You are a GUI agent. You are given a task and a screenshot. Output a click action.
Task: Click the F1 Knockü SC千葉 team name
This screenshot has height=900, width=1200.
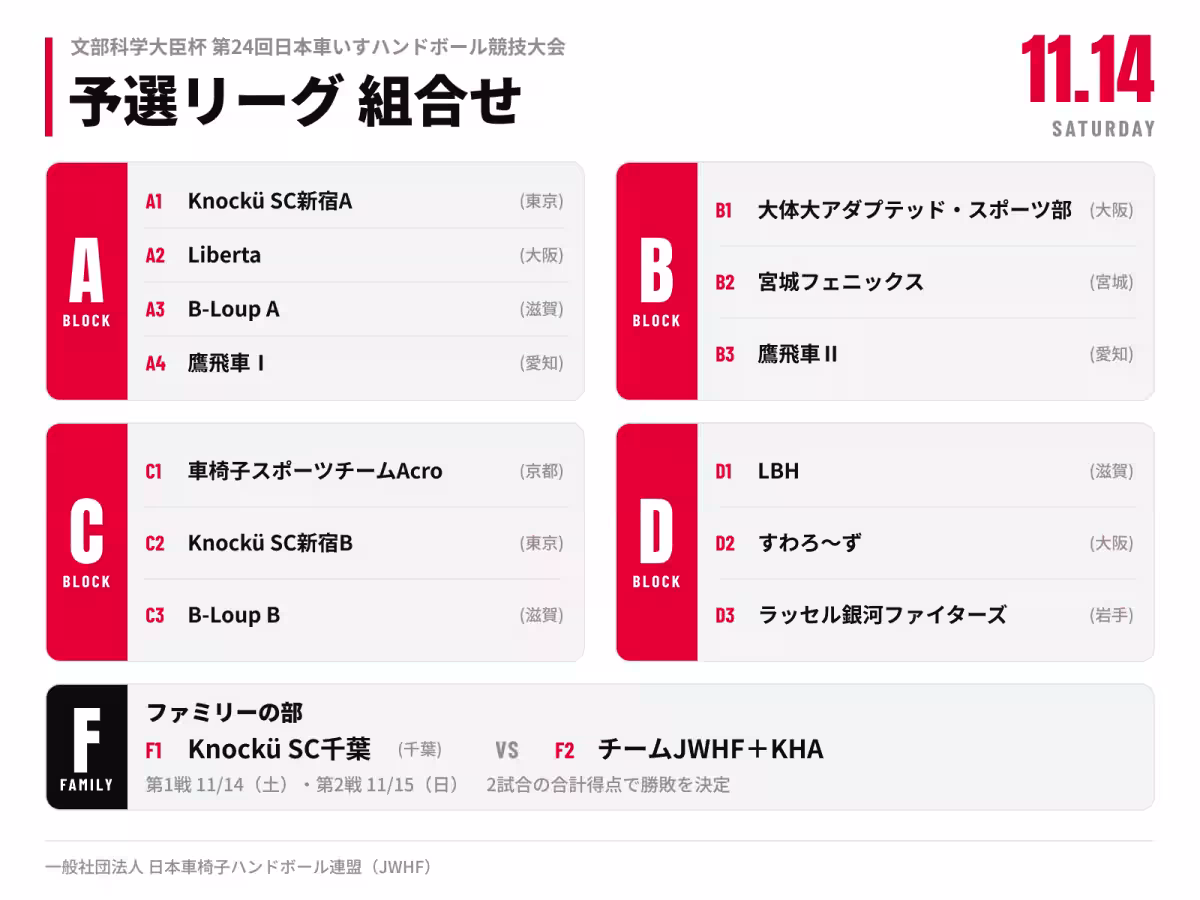click(x=279, y=749)
